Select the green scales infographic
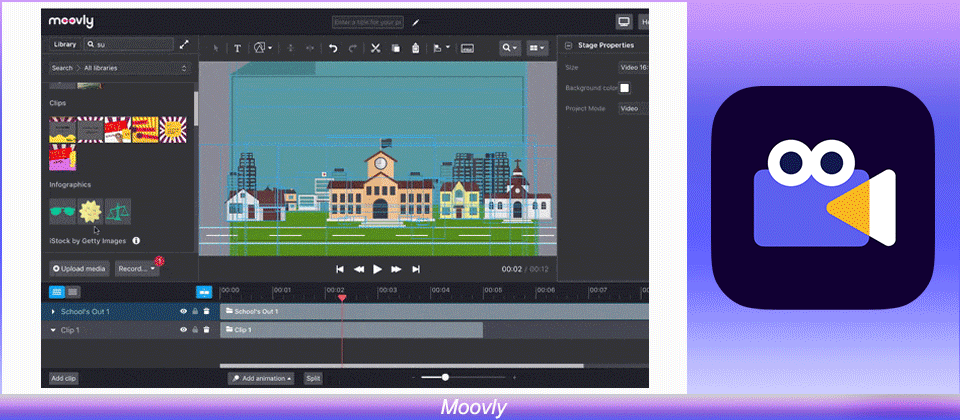Screen dimensions: 960x420 pos(118,211)
